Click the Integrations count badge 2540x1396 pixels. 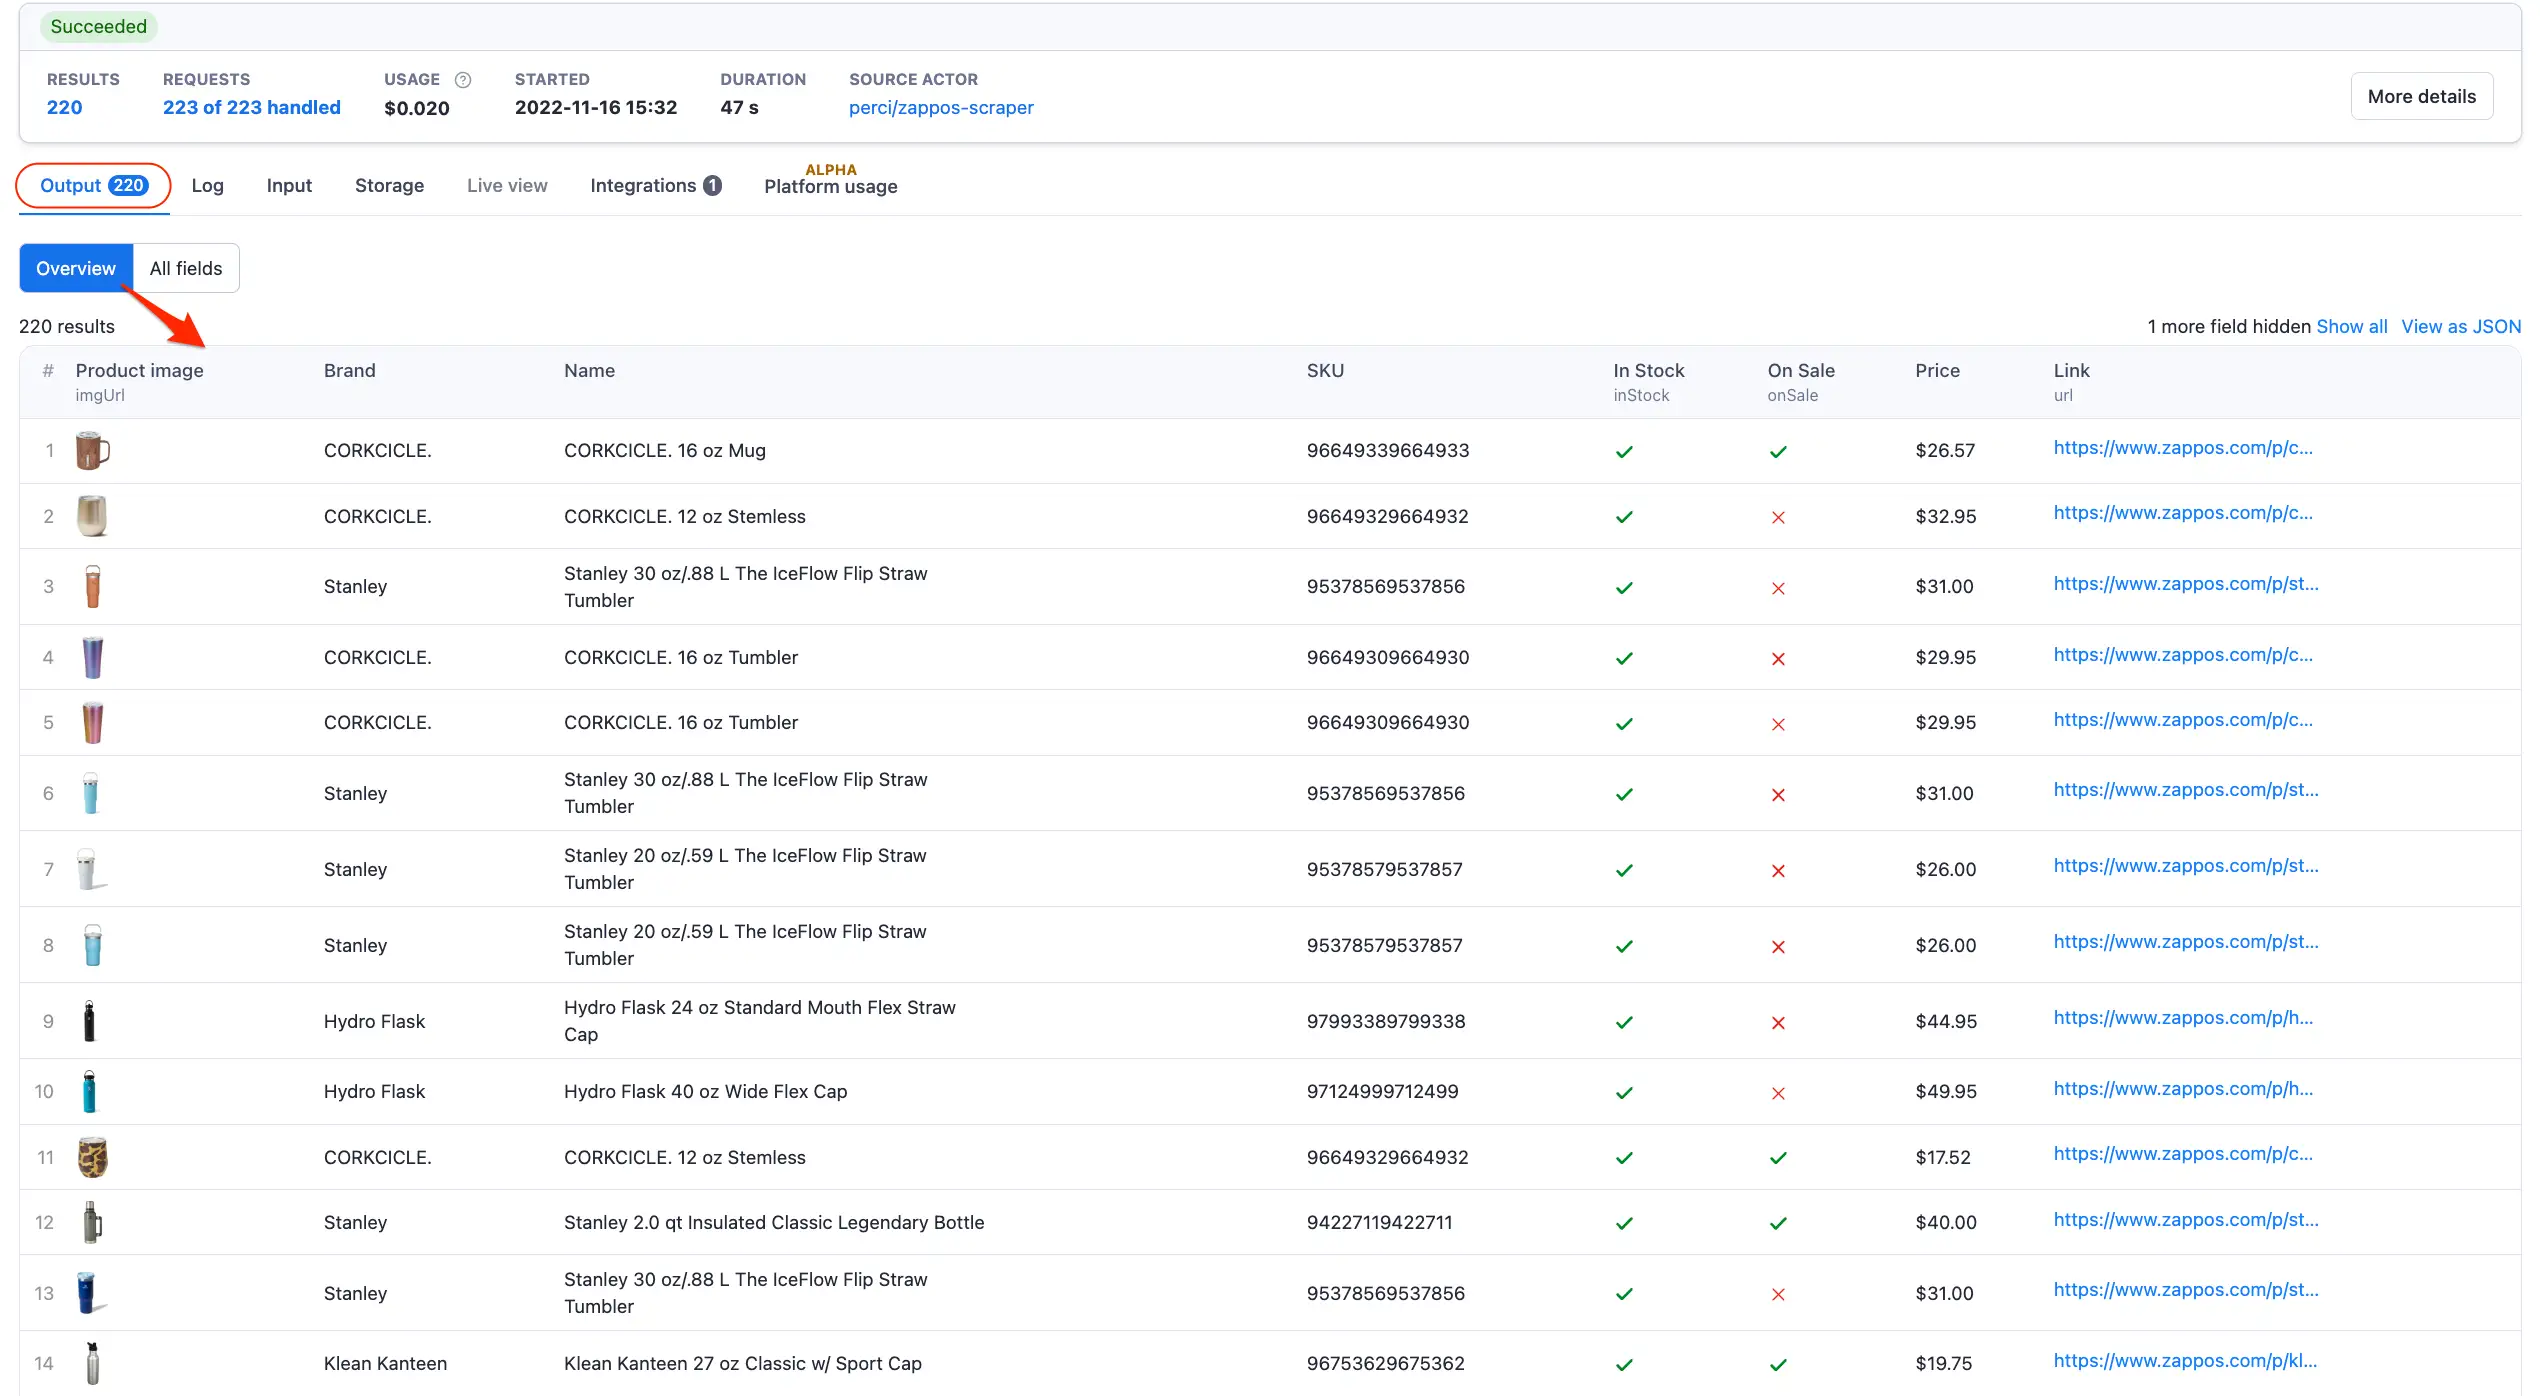(712, 186)
